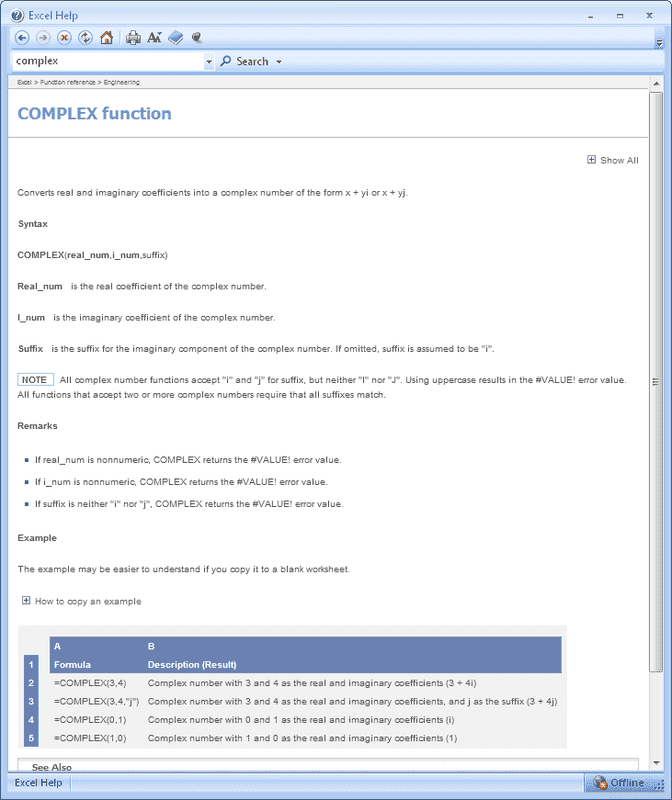Click the 'Remarks' heading
This screenshot has height=800, width=672.
coord(37,426)
